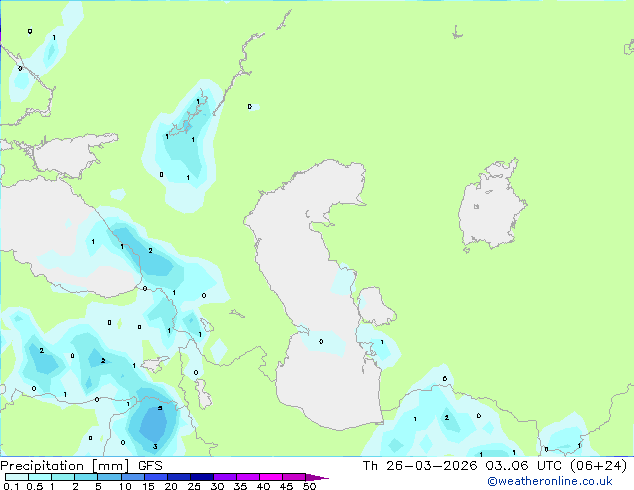Click the legend swatch between 1 and 2
The height and width of the screenshot is (490, 634).
click(63, 477)
